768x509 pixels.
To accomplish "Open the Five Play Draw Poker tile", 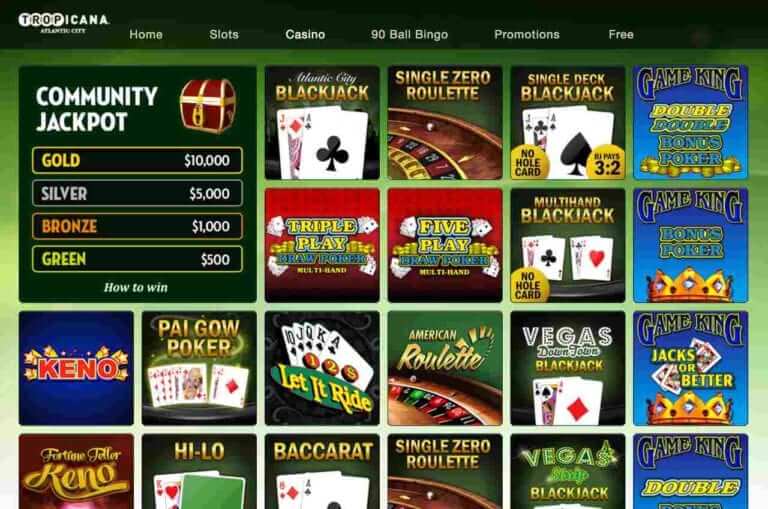I will tap(445, 245).
